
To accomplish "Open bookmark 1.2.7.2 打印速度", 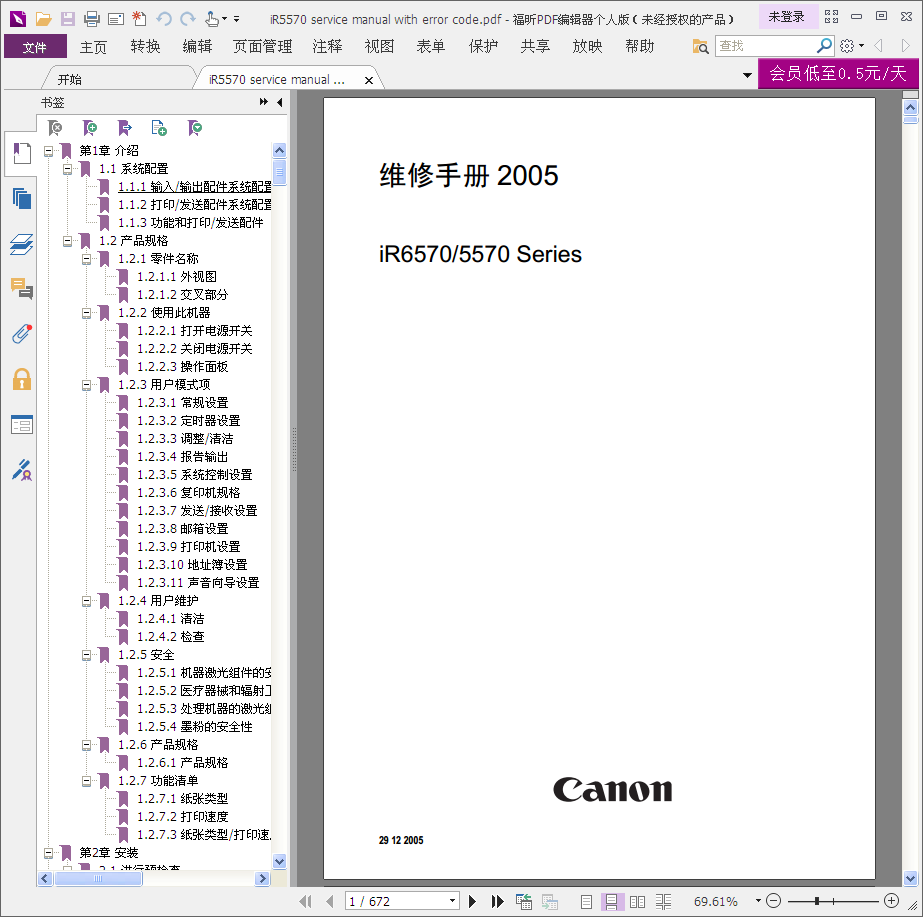I will click(182, 817).
